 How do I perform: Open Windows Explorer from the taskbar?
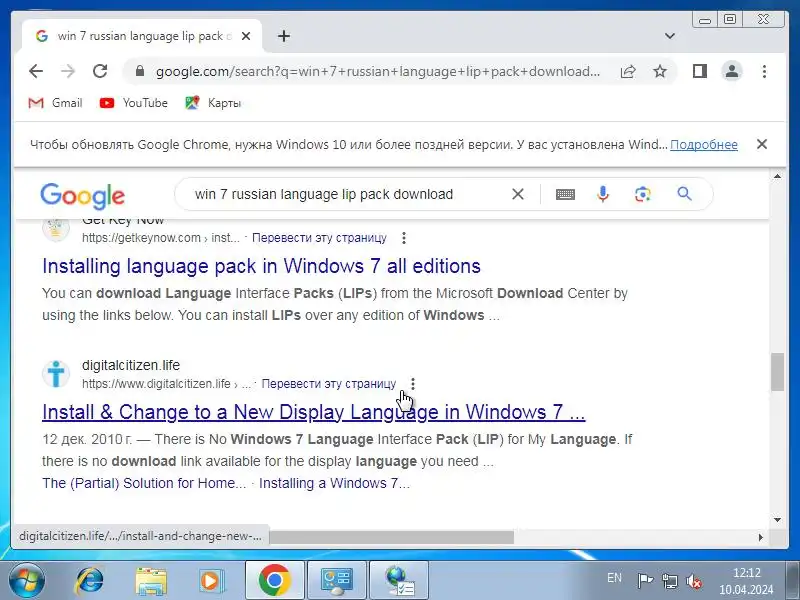(151, 581)
